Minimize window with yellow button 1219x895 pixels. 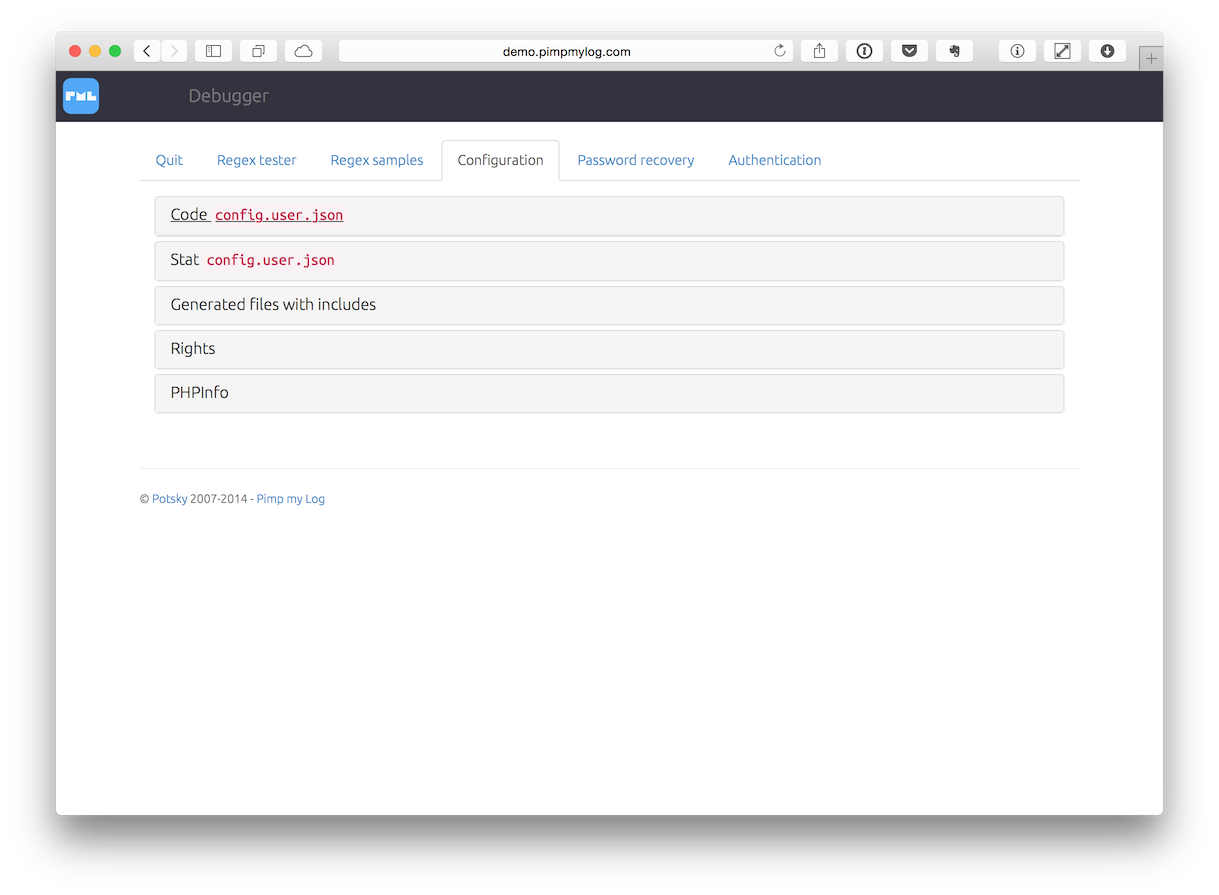95,51
